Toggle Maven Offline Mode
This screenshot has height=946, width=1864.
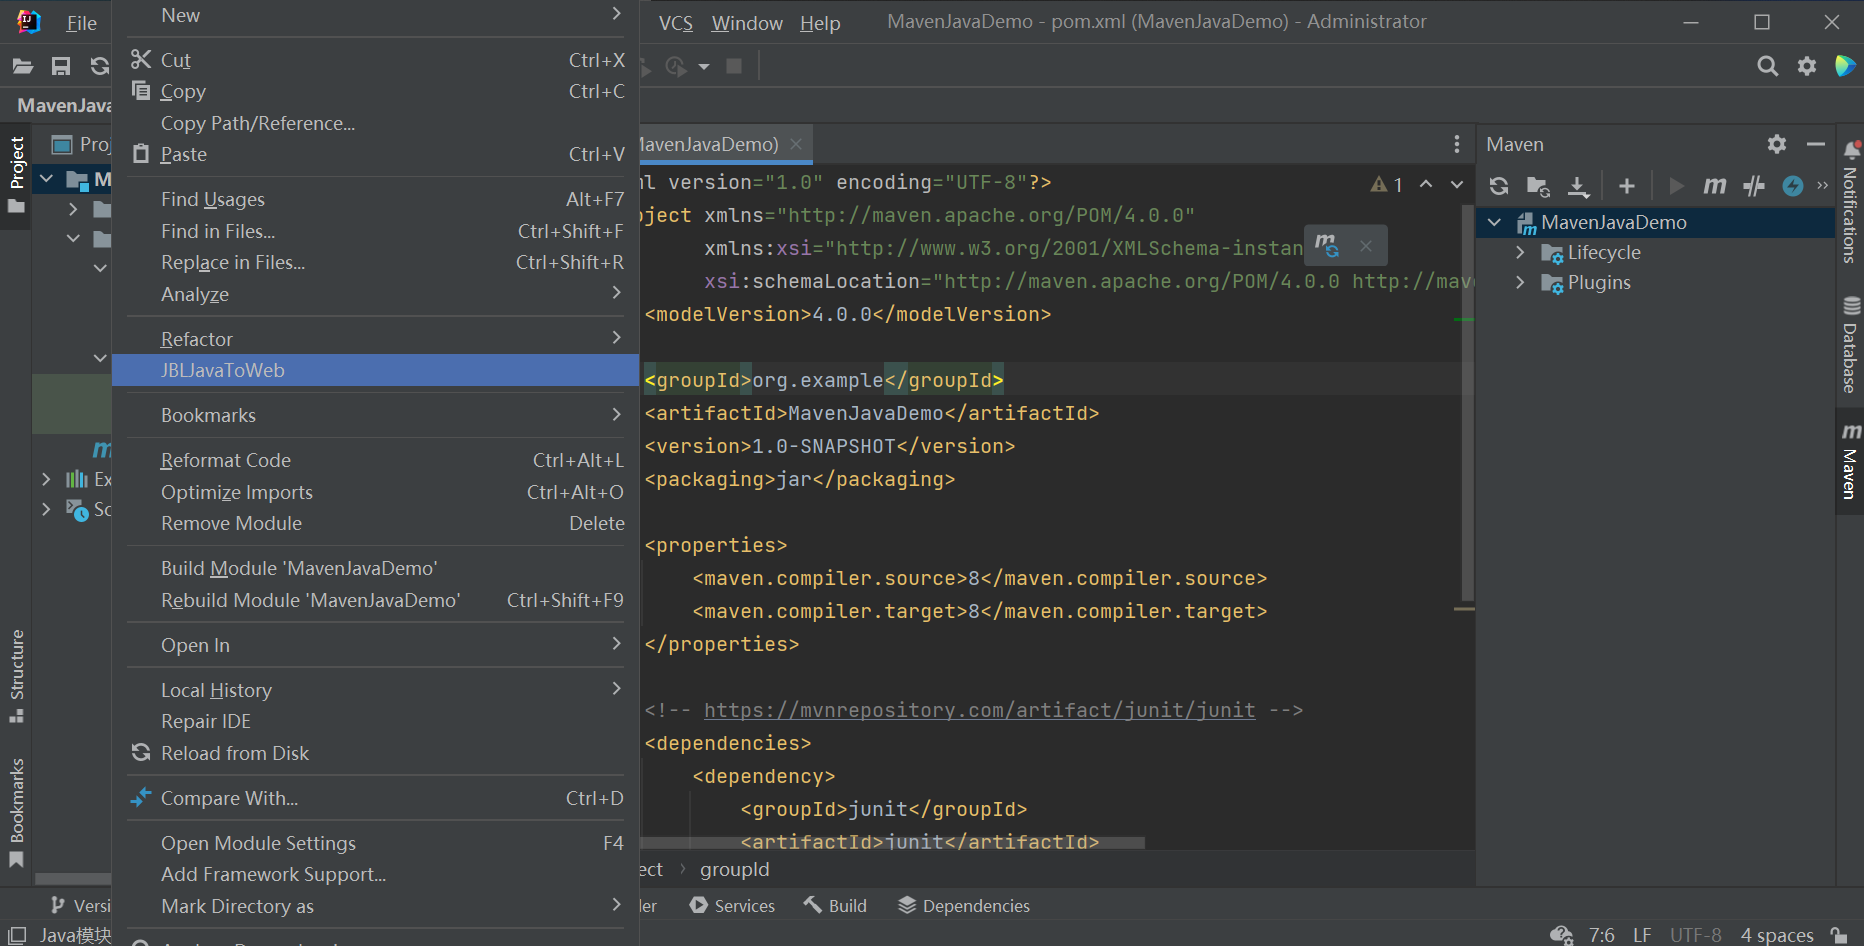(1754, 186)
